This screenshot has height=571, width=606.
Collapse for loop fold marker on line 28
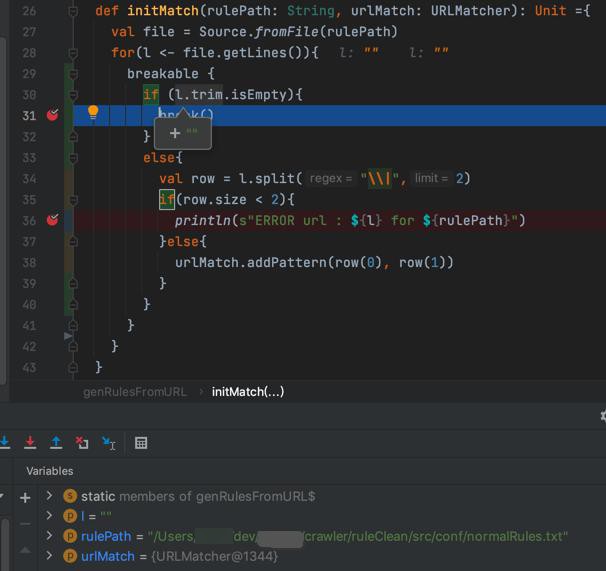point(73,53)
